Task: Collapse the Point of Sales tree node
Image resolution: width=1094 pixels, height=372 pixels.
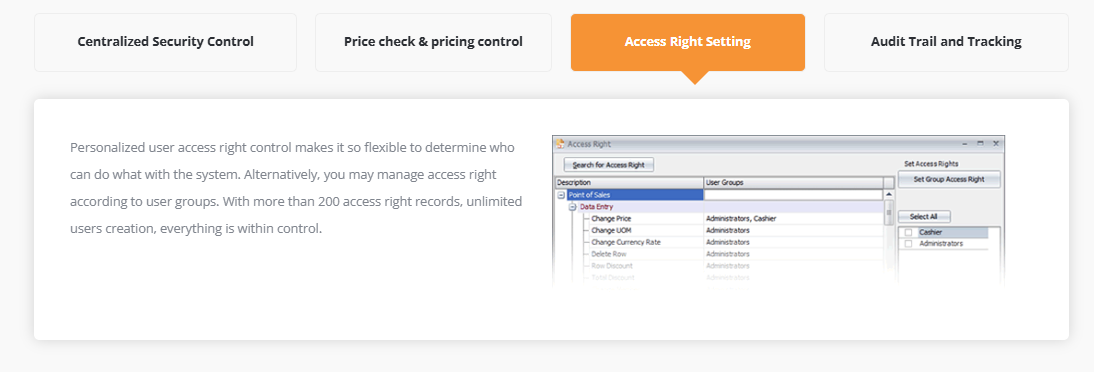Action: (561, 195)
